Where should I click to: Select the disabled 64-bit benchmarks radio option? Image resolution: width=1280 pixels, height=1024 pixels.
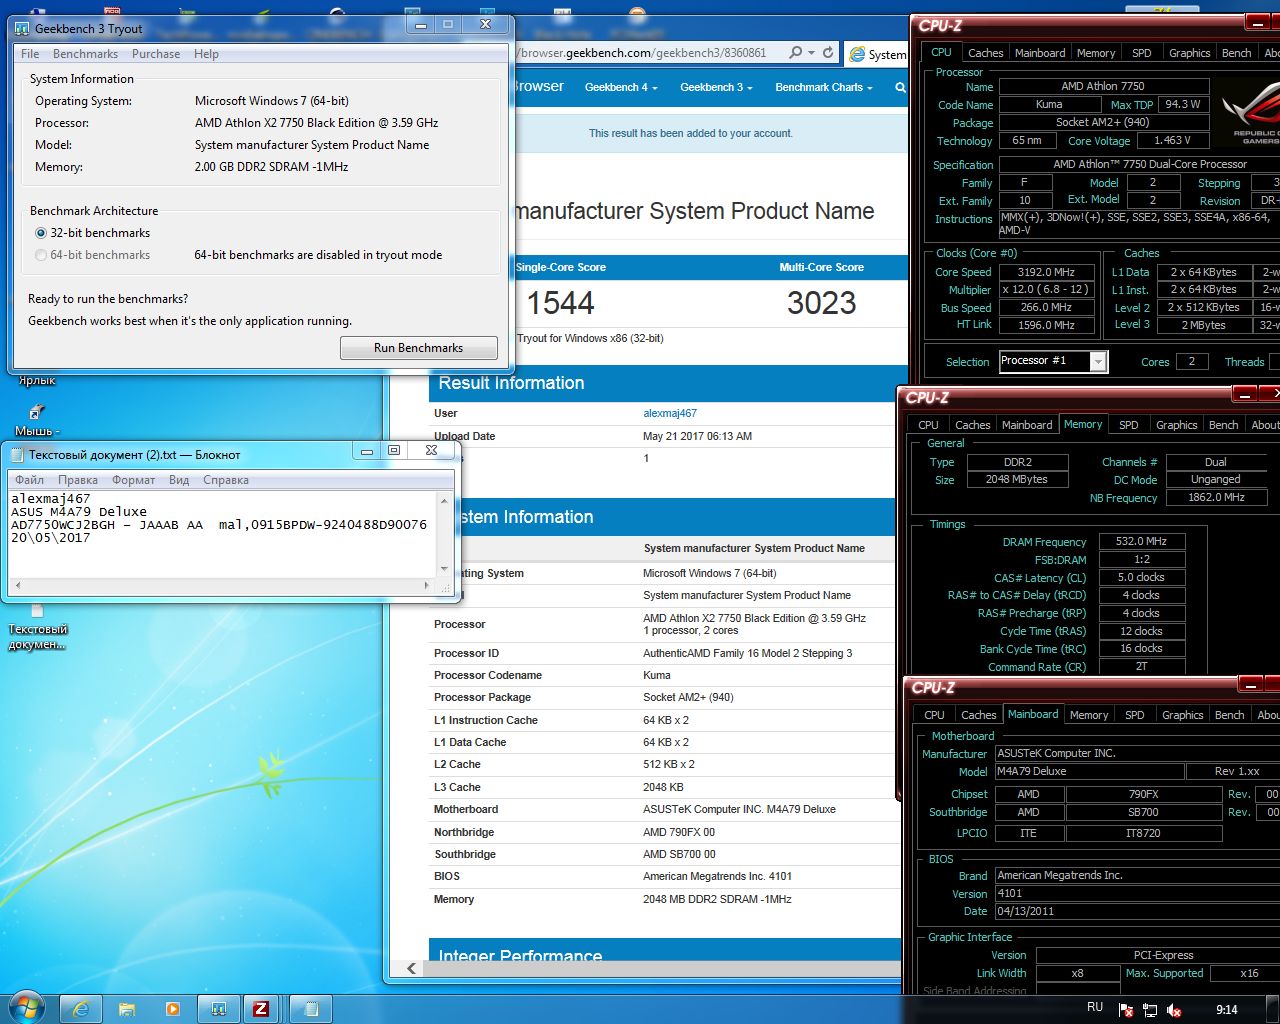pyautogui.click(x=41, y=255)
